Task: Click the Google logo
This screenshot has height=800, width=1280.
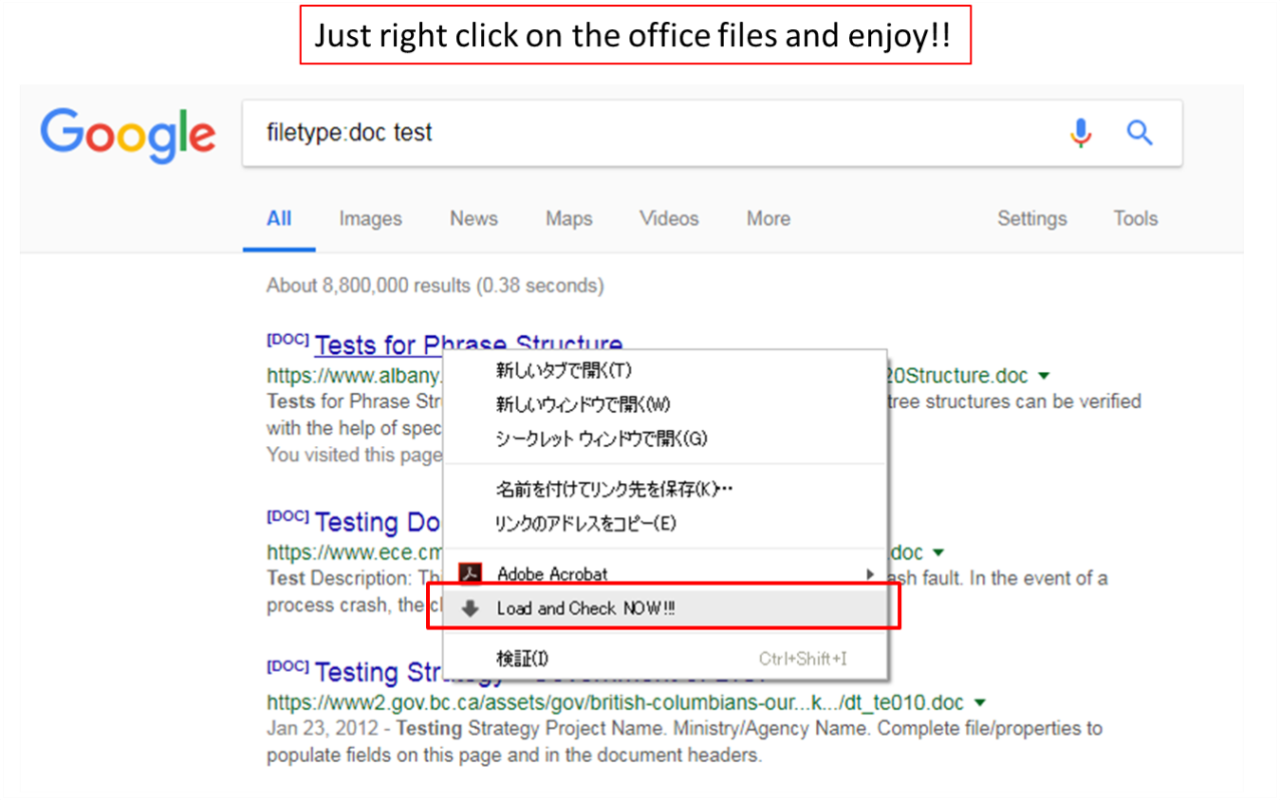Action: coord(128,135)
